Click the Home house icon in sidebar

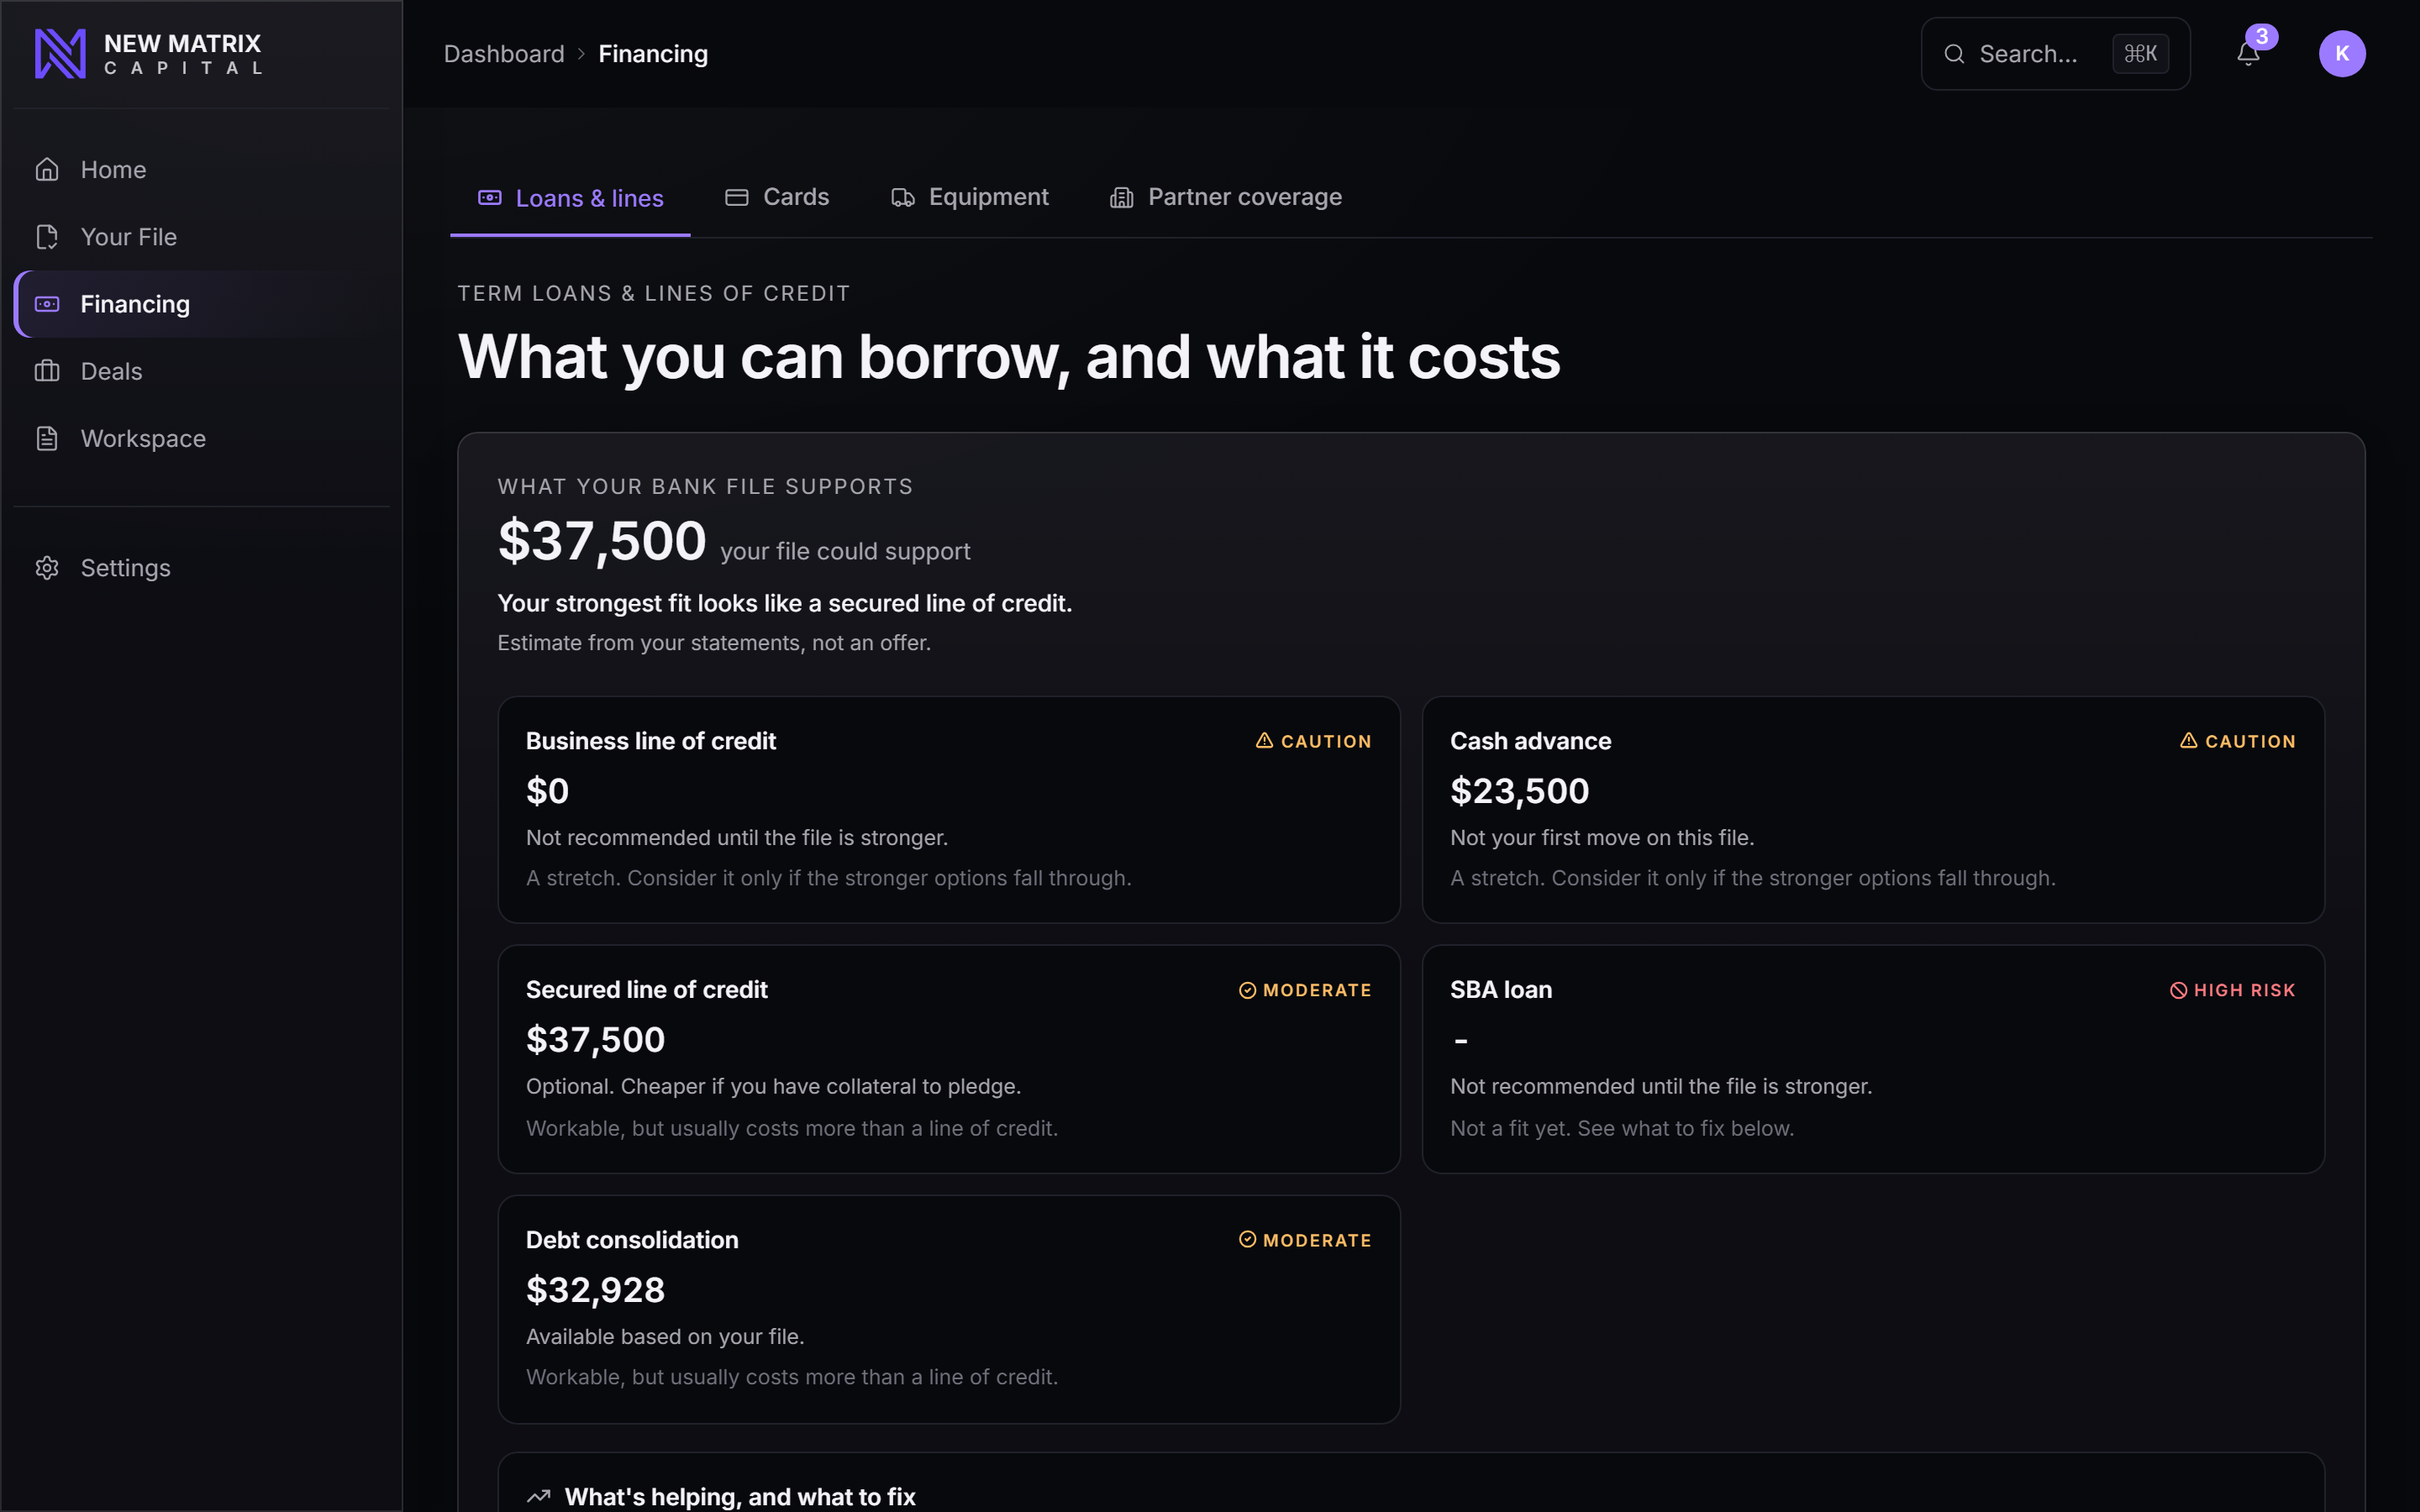point(47,170)
